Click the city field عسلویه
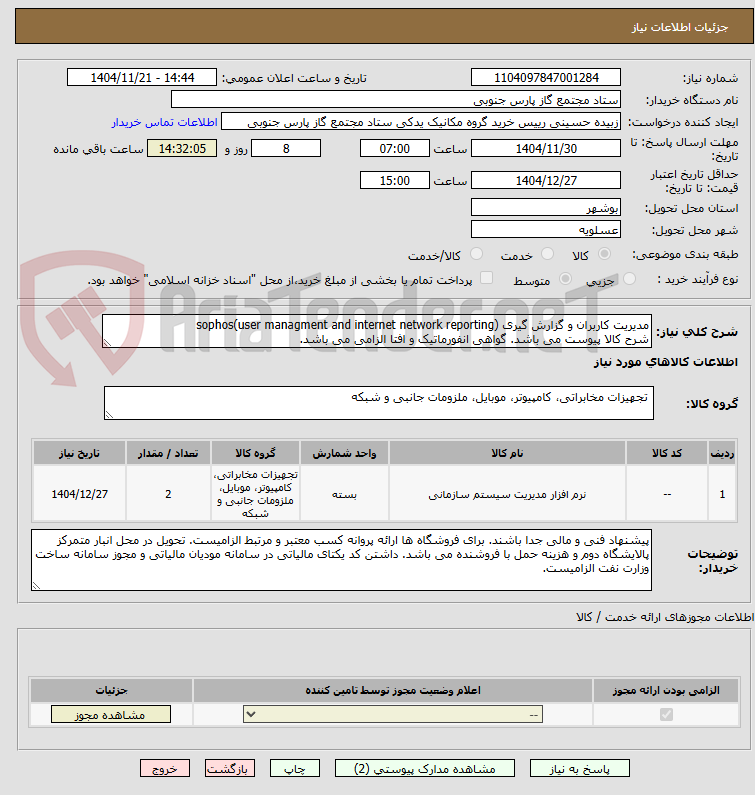 tap(546, 229)
